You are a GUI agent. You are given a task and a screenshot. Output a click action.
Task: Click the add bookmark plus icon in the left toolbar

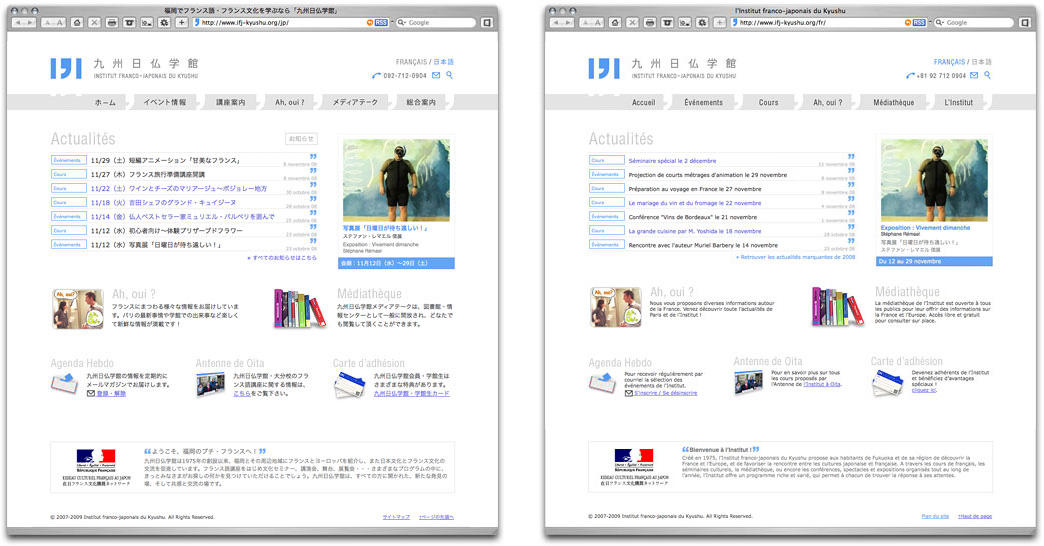(181, 22)
